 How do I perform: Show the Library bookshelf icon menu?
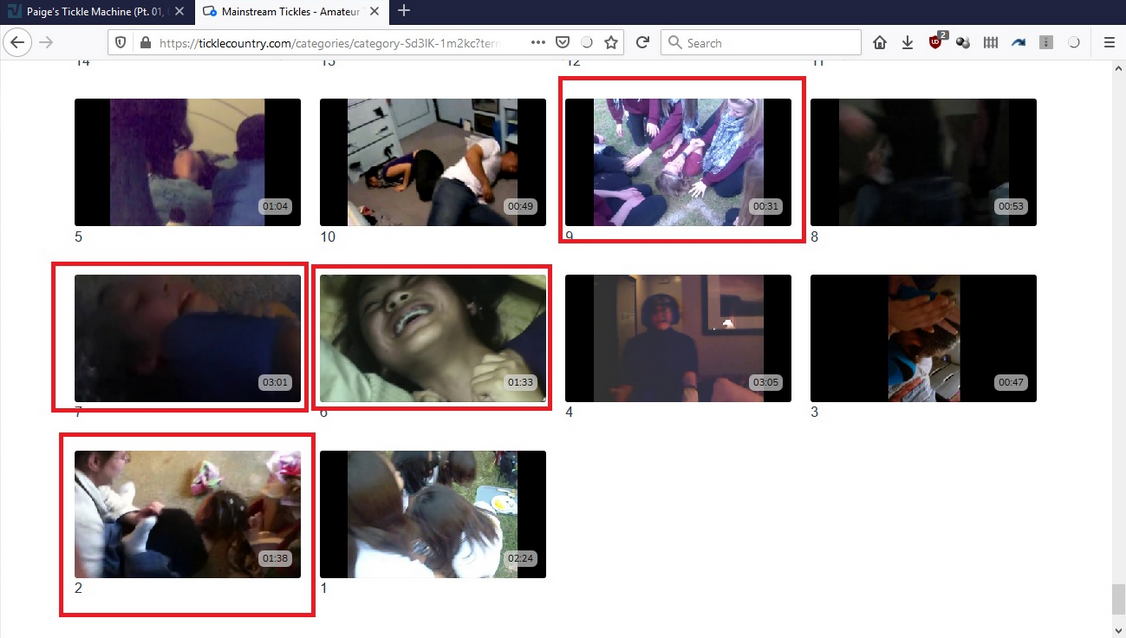[991, 43]
